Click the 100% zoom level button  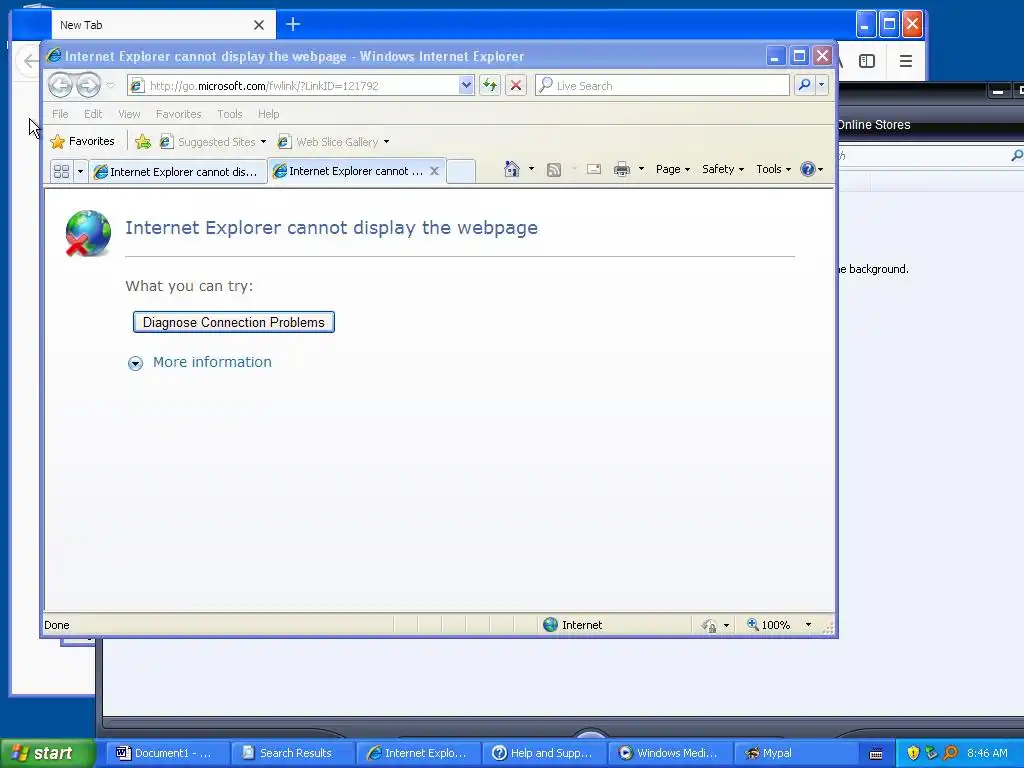[769, 625]
